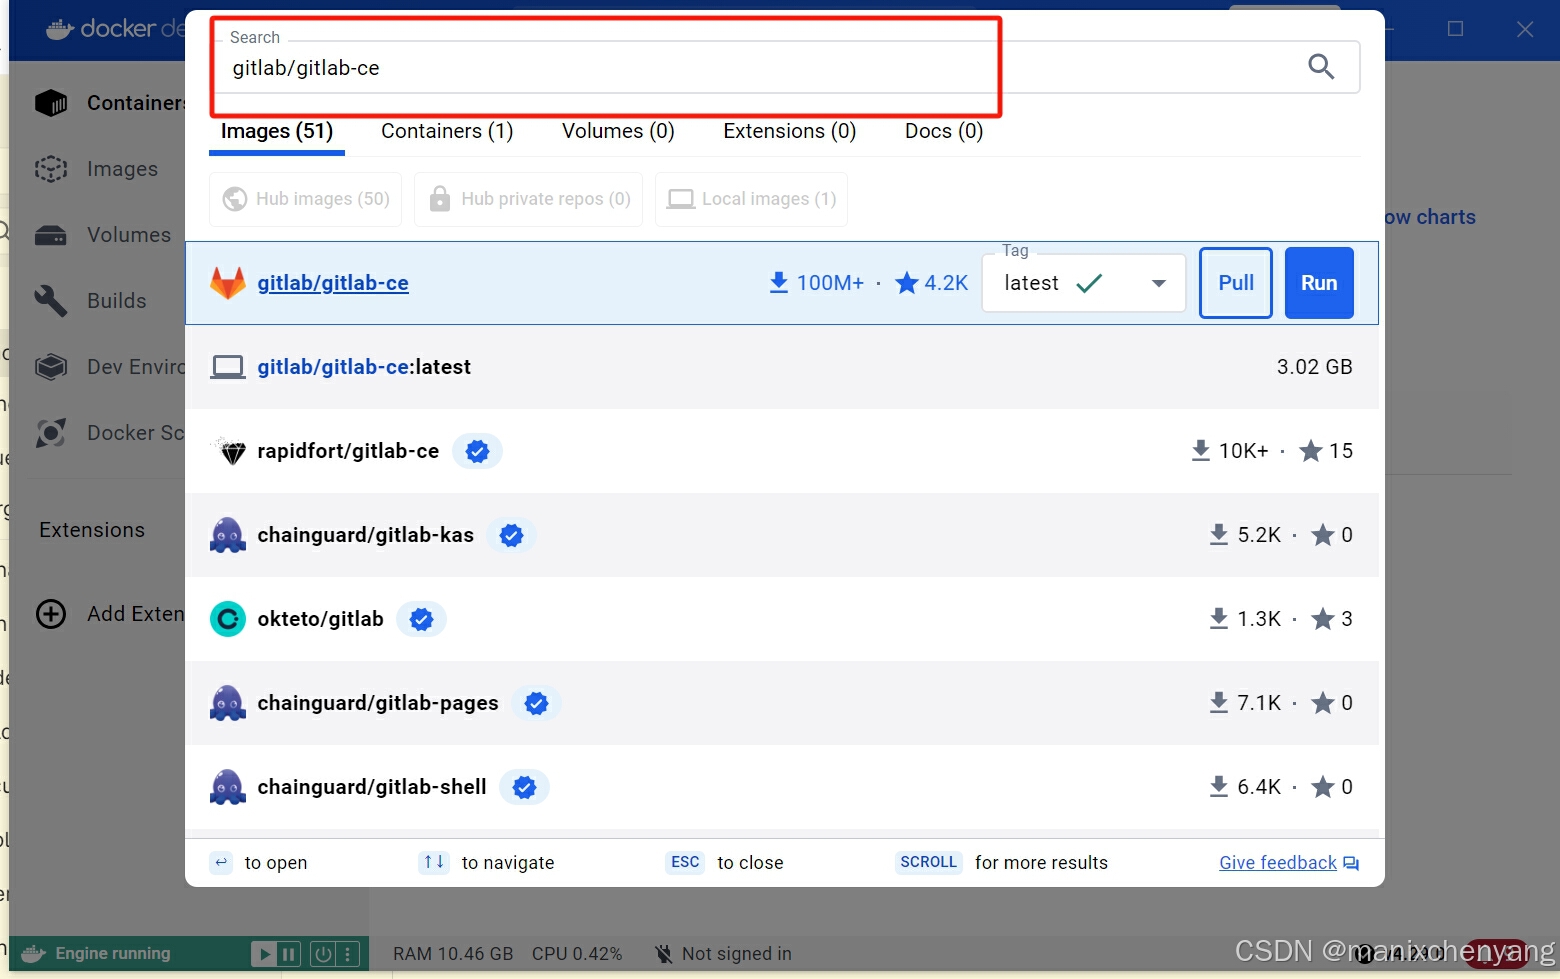Open the engine more-options dots menu
The image size is (1560, 979).
[x=348, y=954]
